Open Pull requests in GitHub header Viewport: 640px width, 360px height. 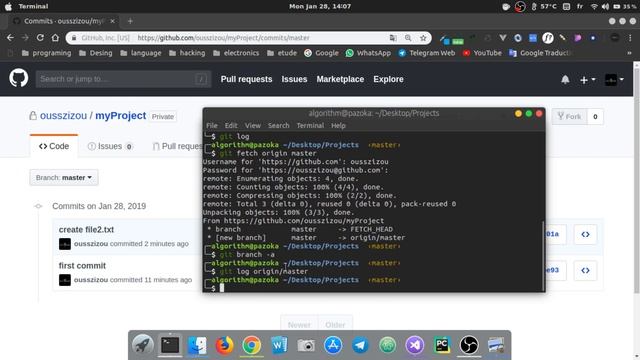(246, 79)
